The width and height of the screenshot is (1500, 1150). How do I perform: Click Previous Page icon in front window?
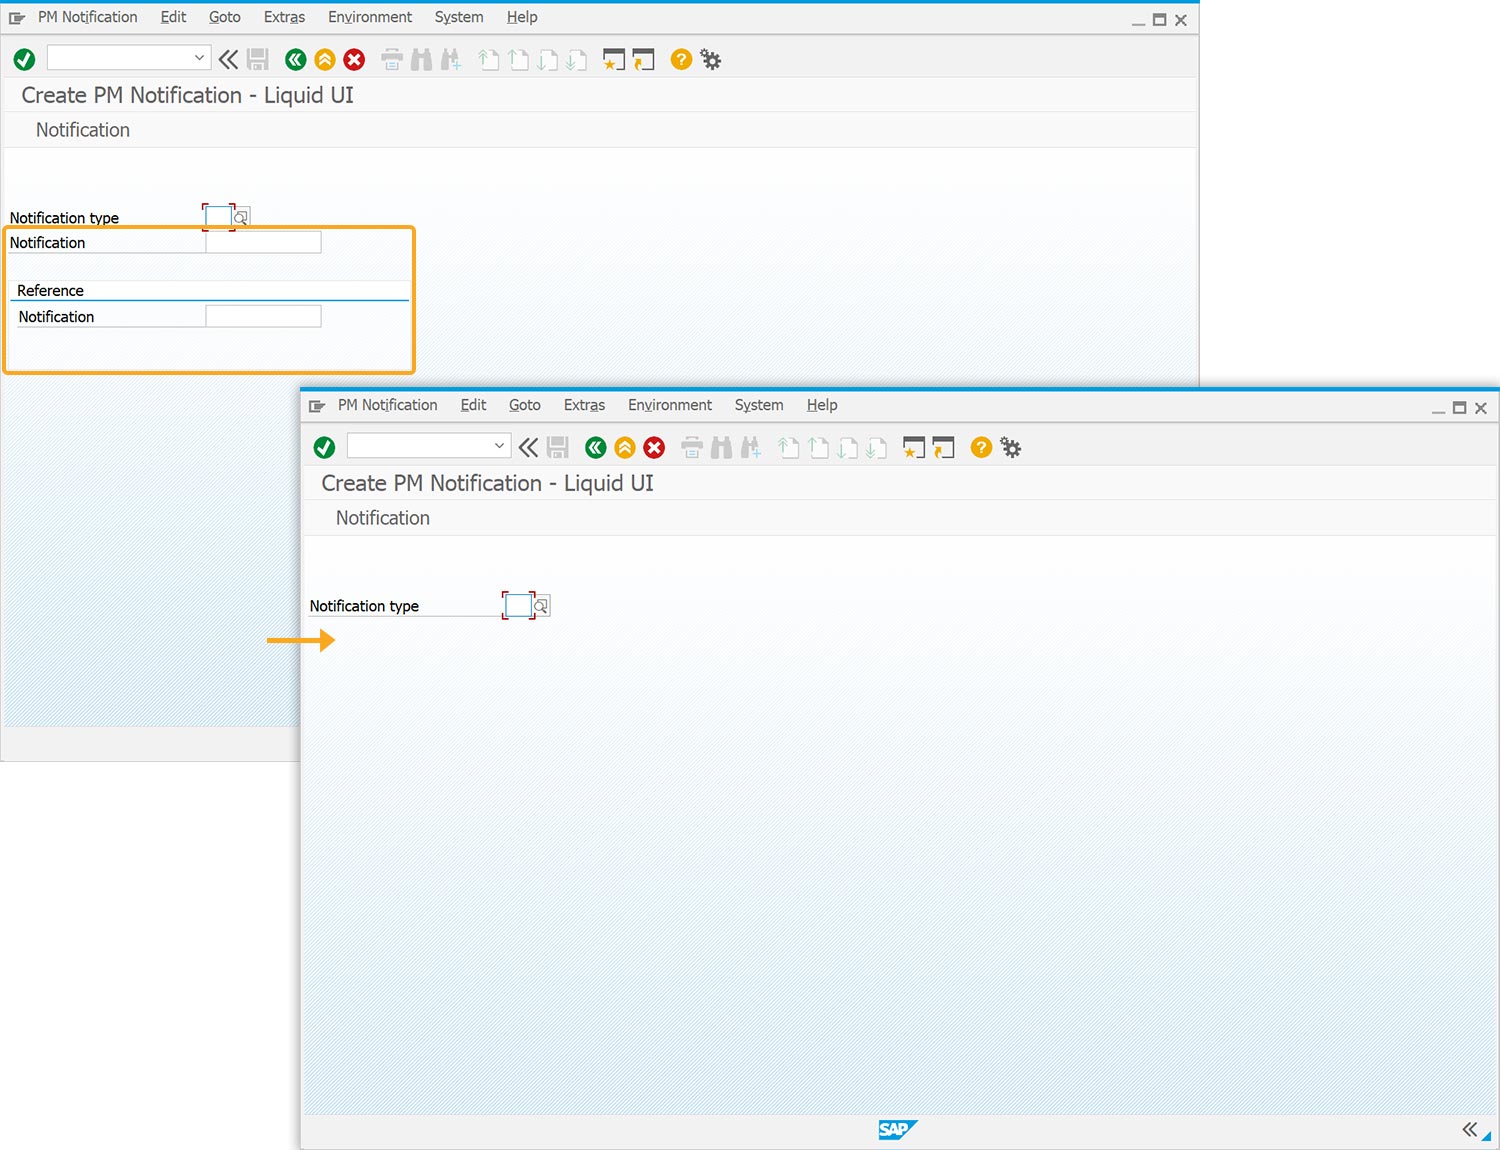click(818, 448)
